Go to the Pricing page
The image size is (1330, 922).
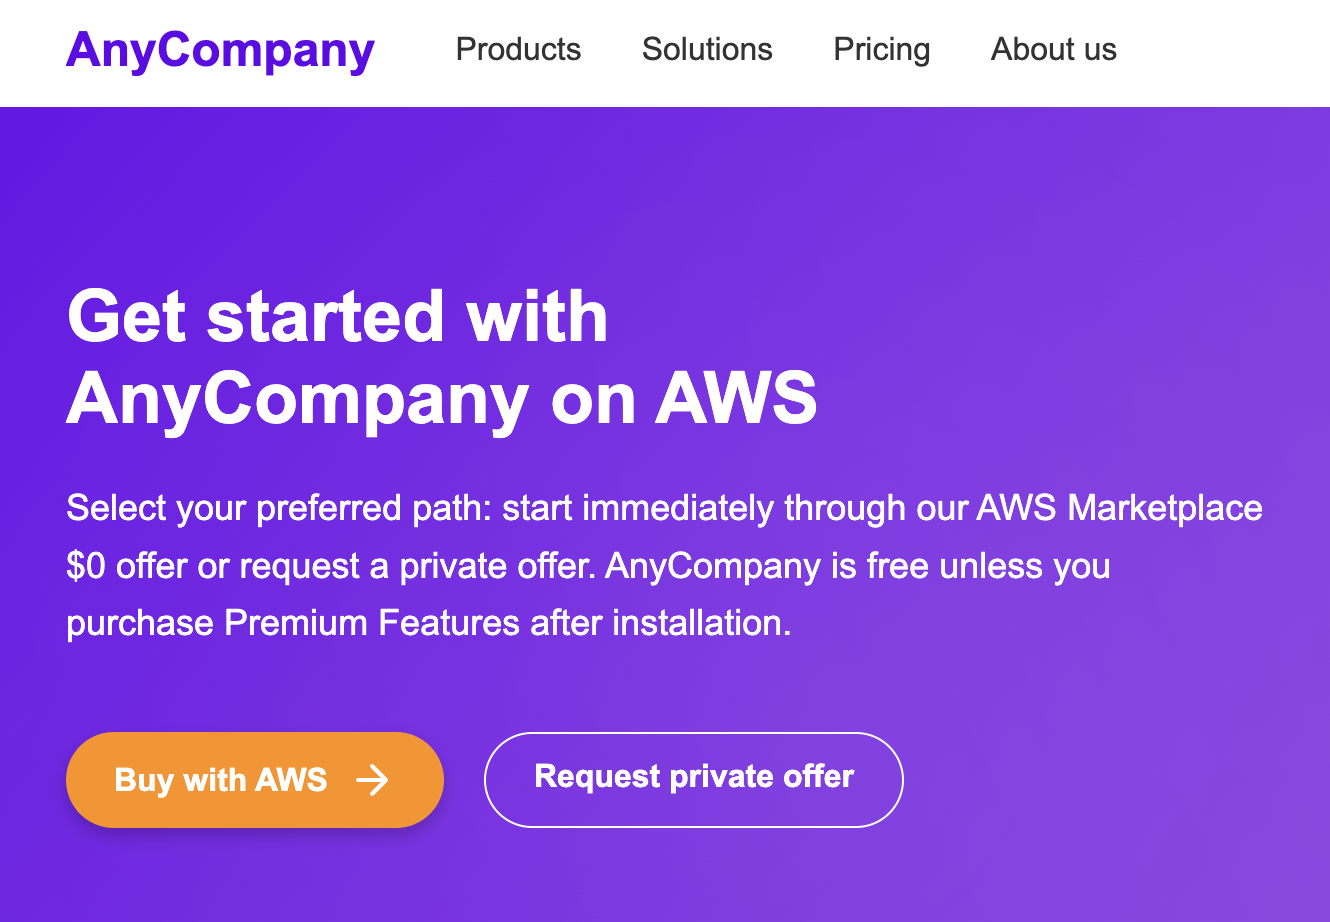[882, 49]
